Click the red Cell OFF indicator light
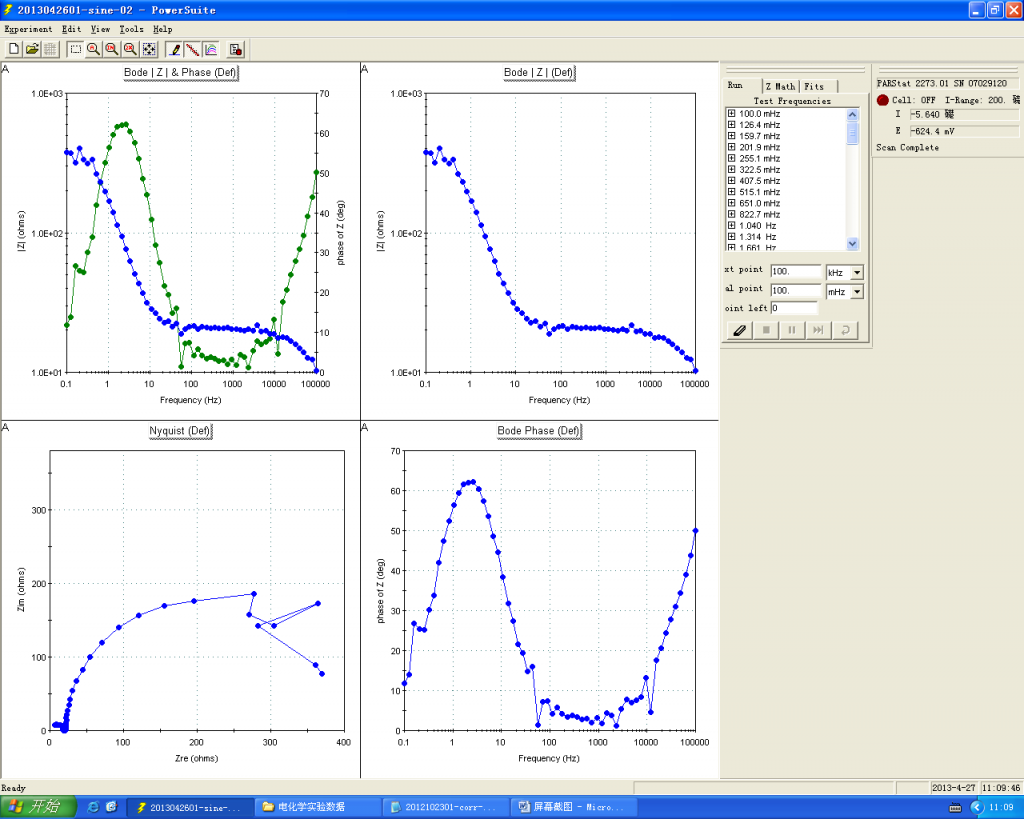1024x819 pixels. click(x=883, y=100)
